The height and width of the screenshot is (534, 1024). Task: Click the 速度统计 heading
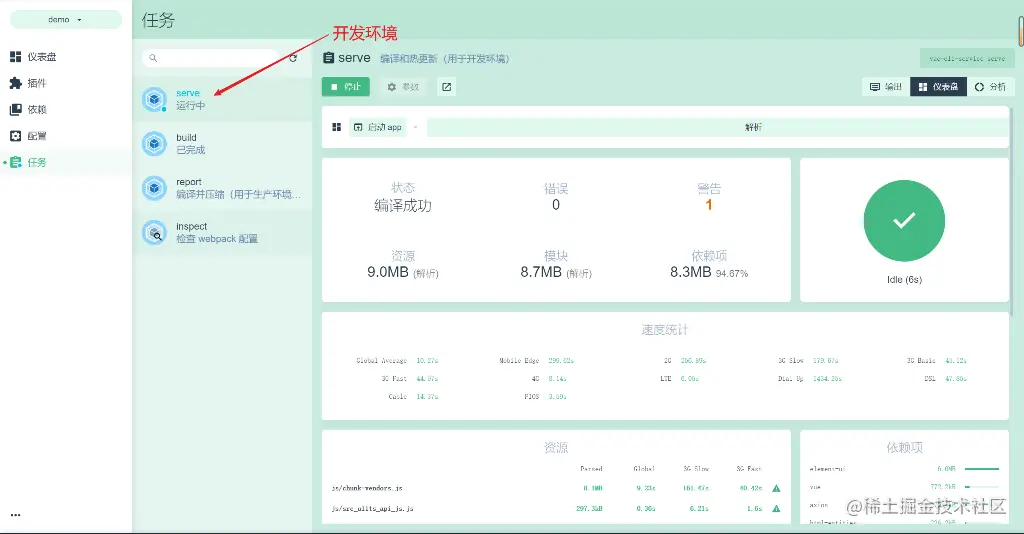tap(664, 330)
